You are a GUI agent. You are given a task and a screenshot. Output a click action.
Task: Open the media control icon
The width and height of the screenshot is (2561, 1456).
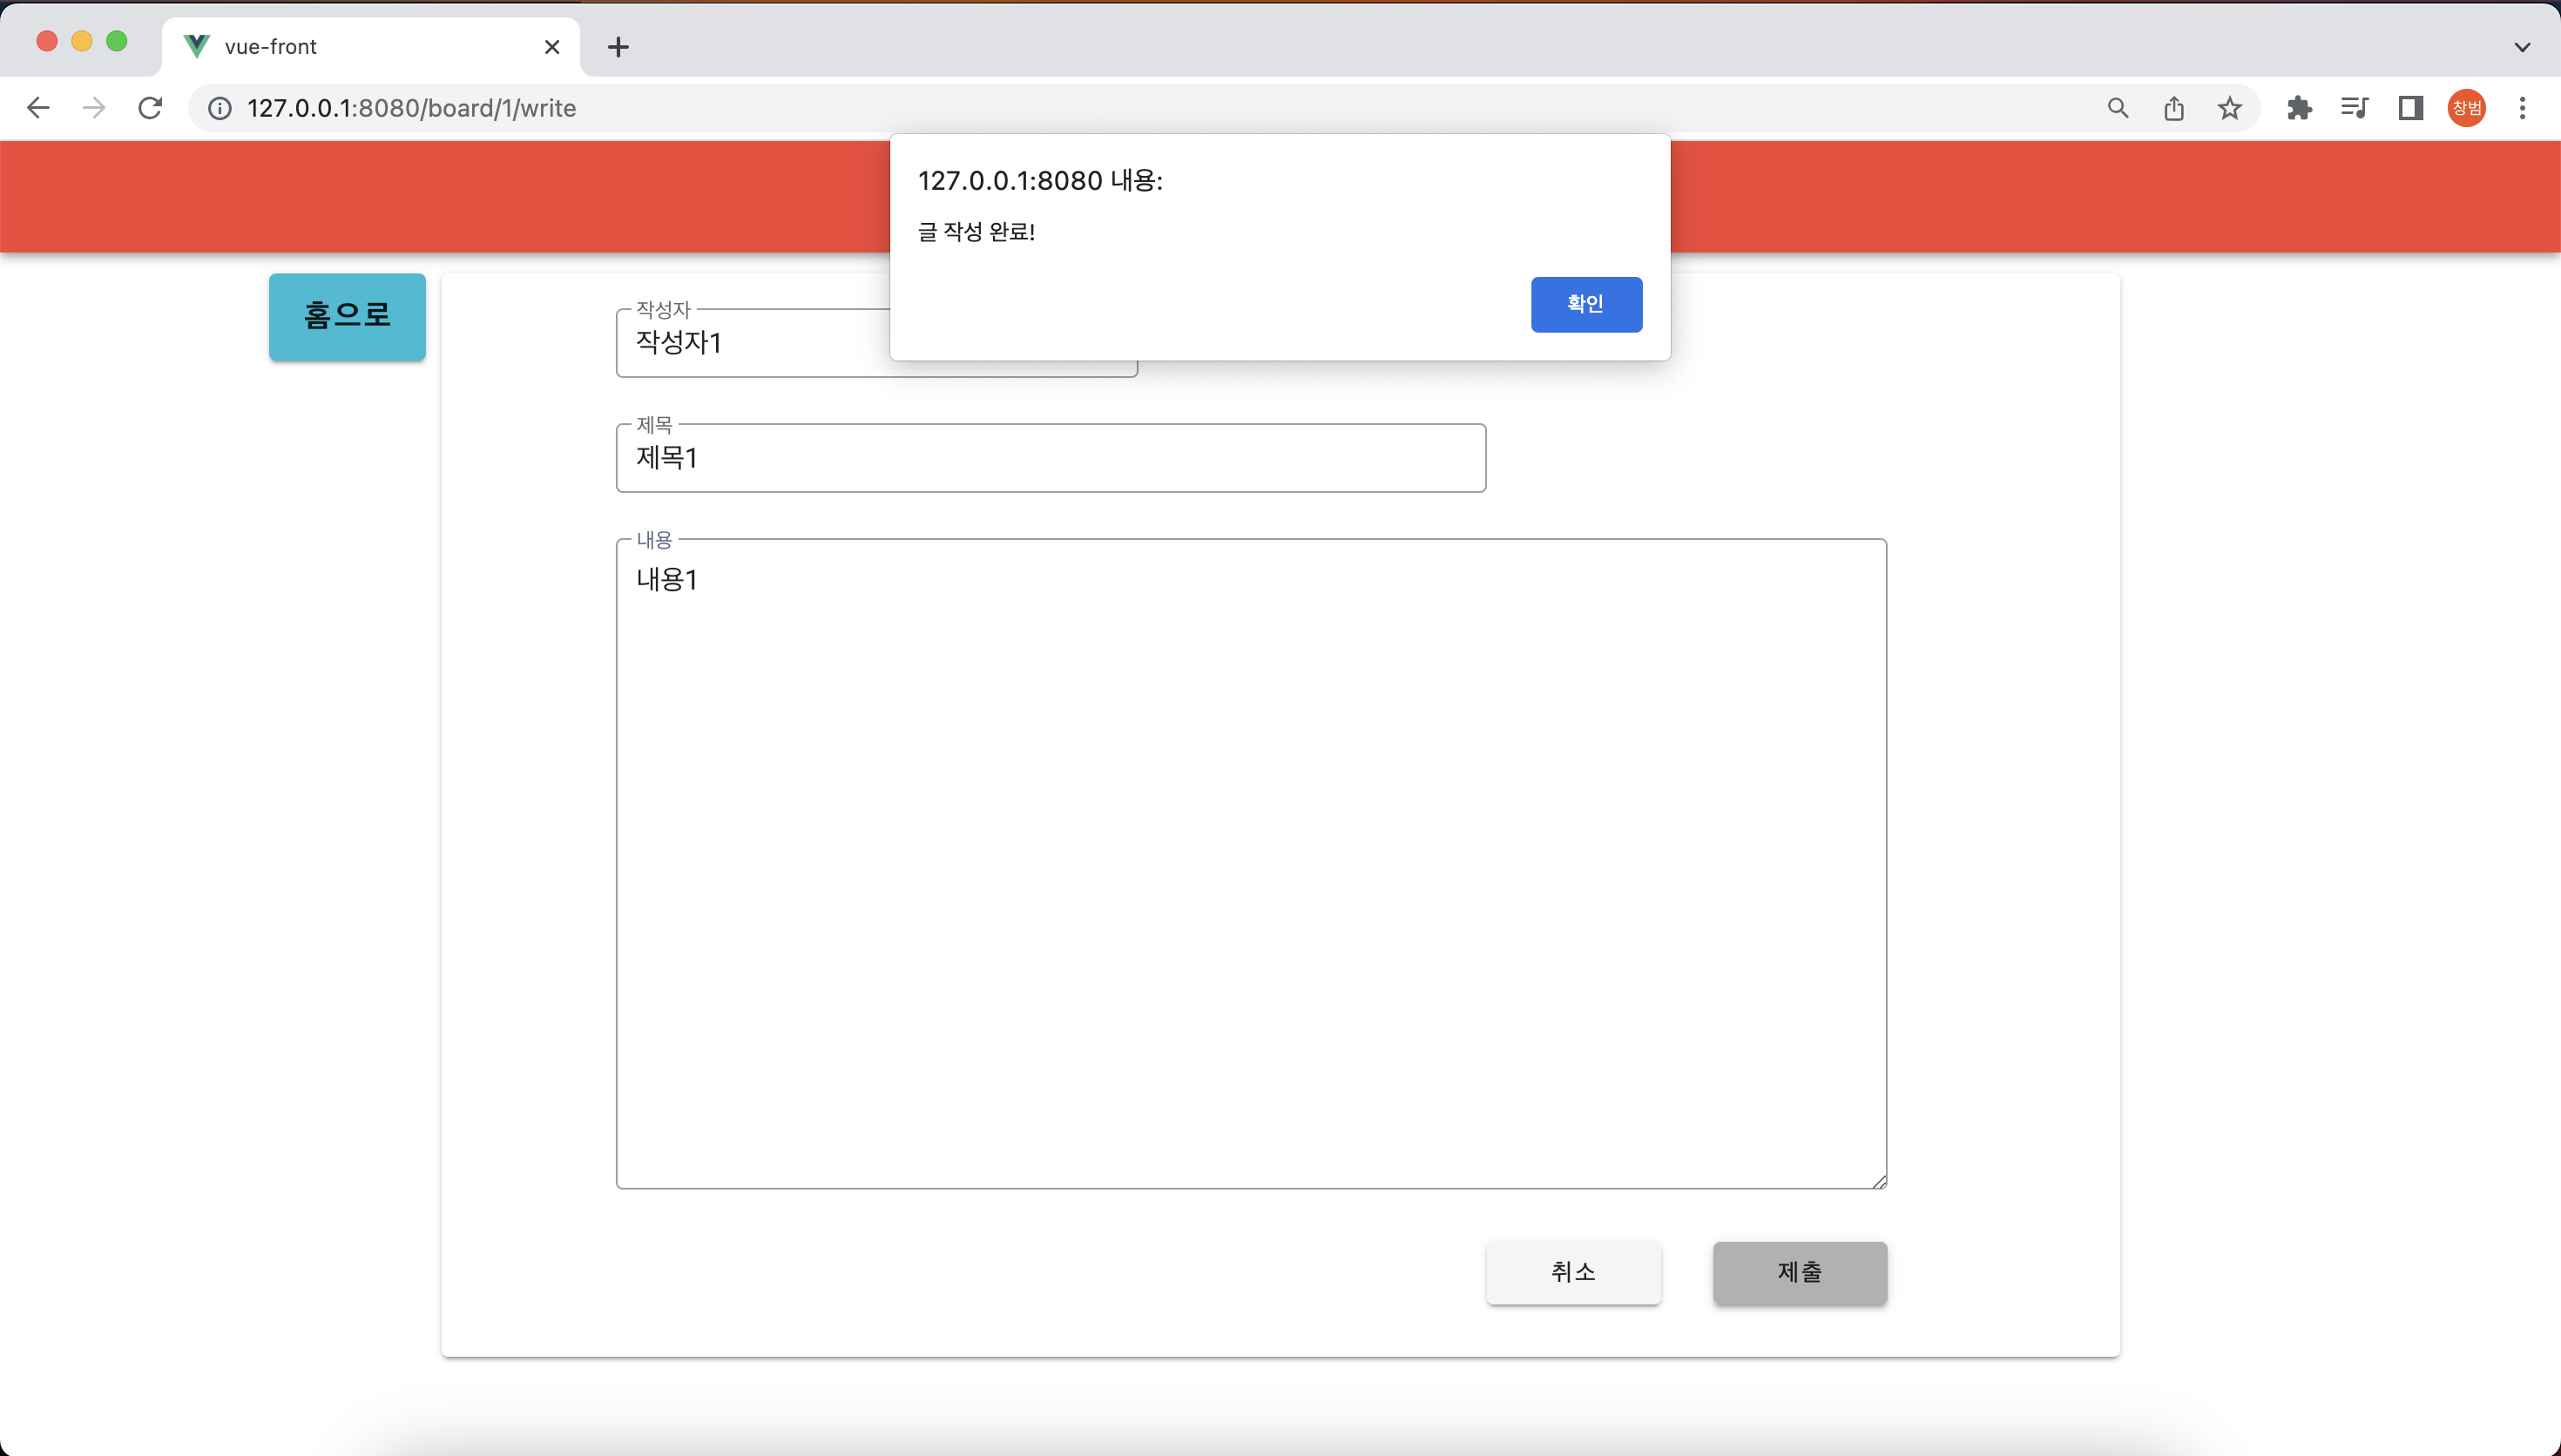pyautogui.click(x=2354, y=108)
